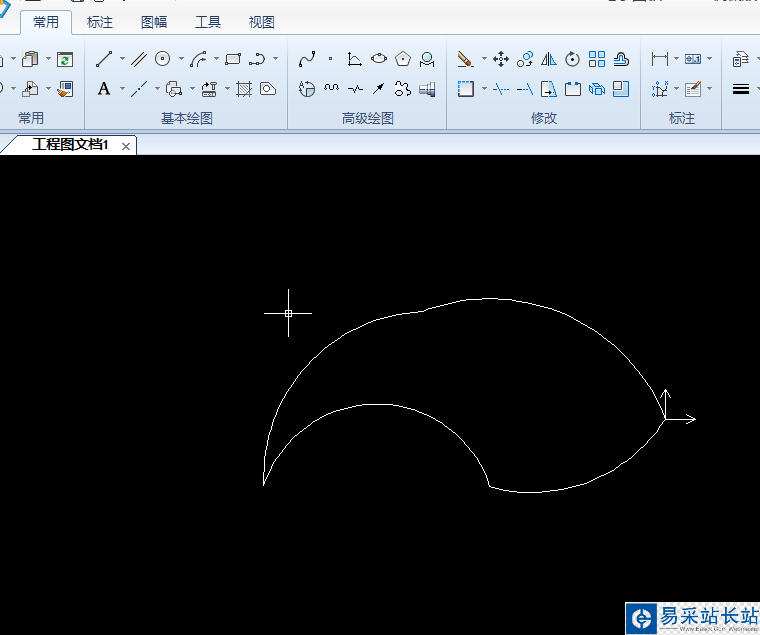Select the Line drawing tool

[x=104, y=59]
